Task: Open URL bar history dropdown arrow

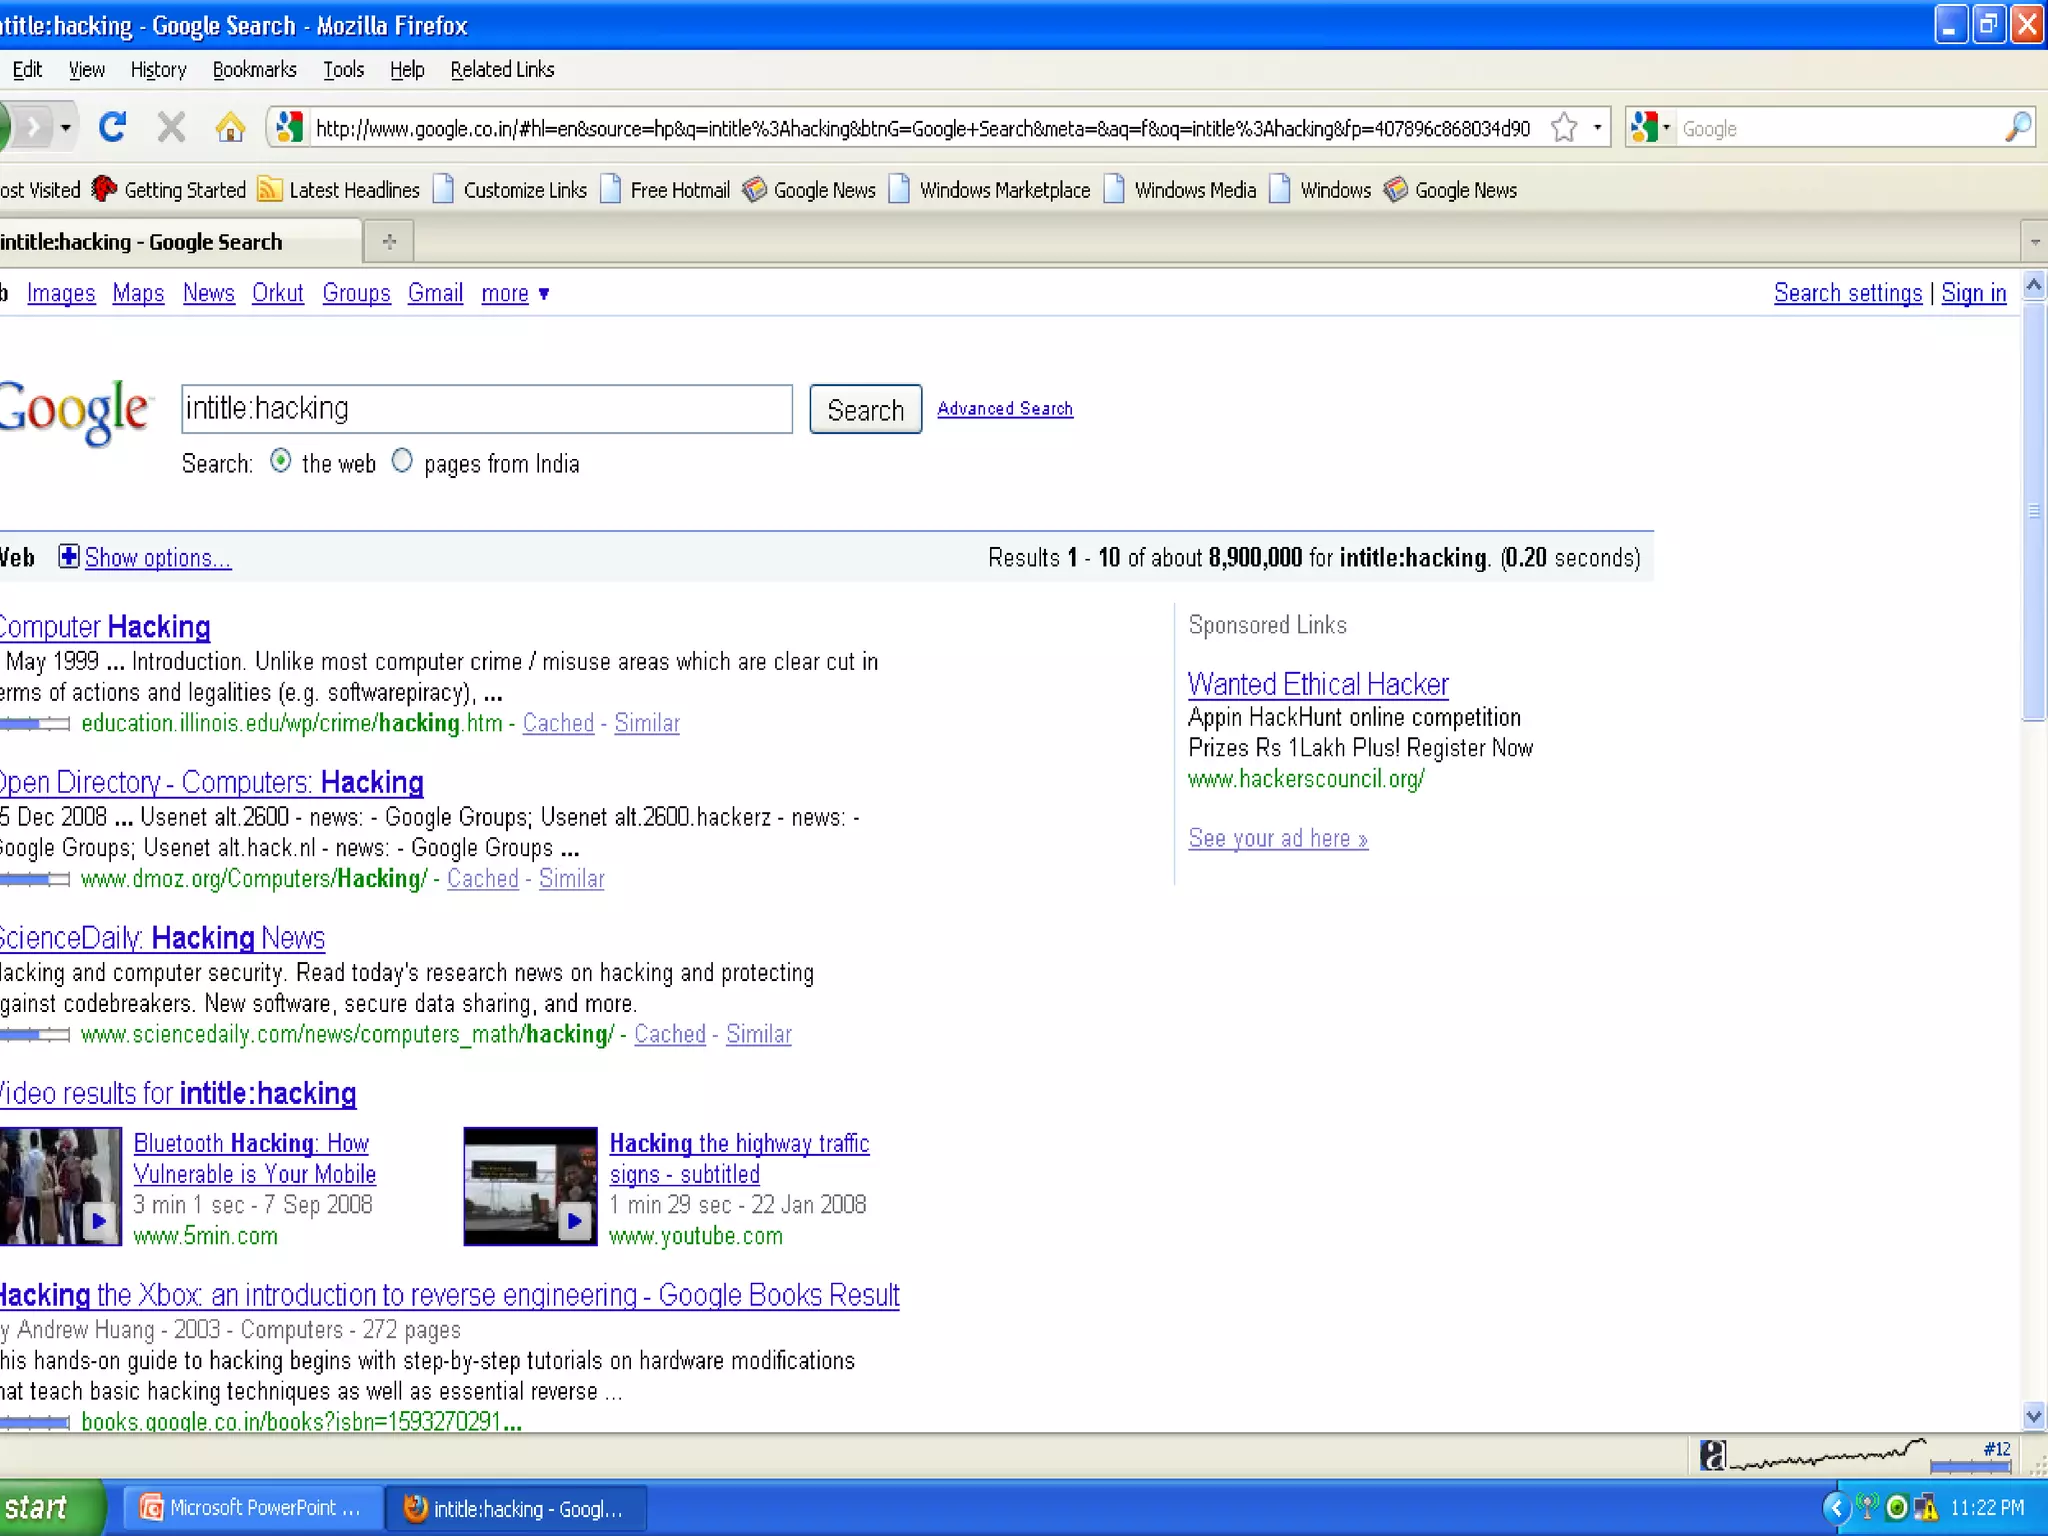Action: point(1597,128)
